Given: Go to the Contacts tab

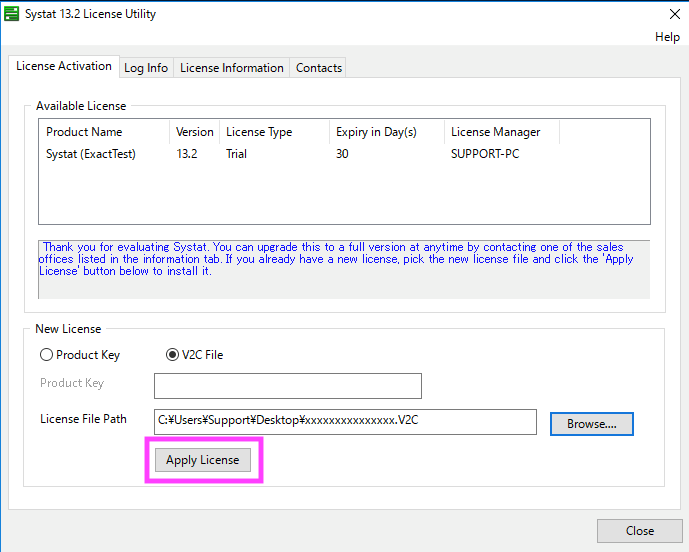Looking at the screenshot, I should click(319, 68).
